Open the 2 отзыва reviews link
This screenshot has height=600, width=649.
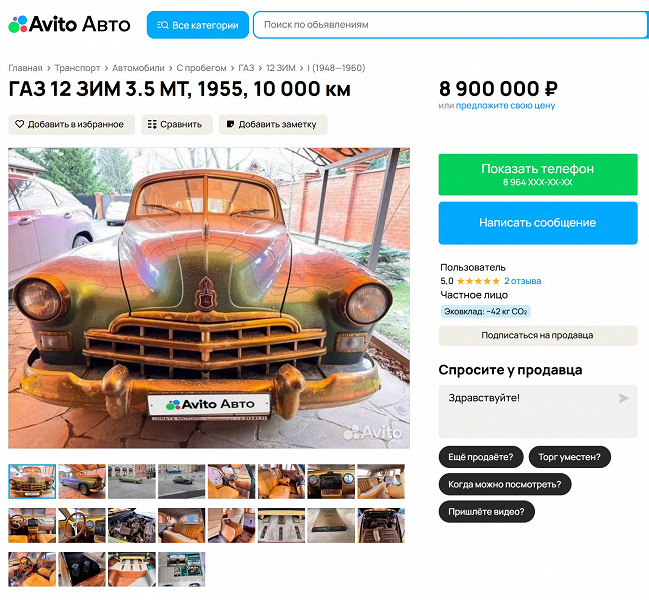point(522,281)
